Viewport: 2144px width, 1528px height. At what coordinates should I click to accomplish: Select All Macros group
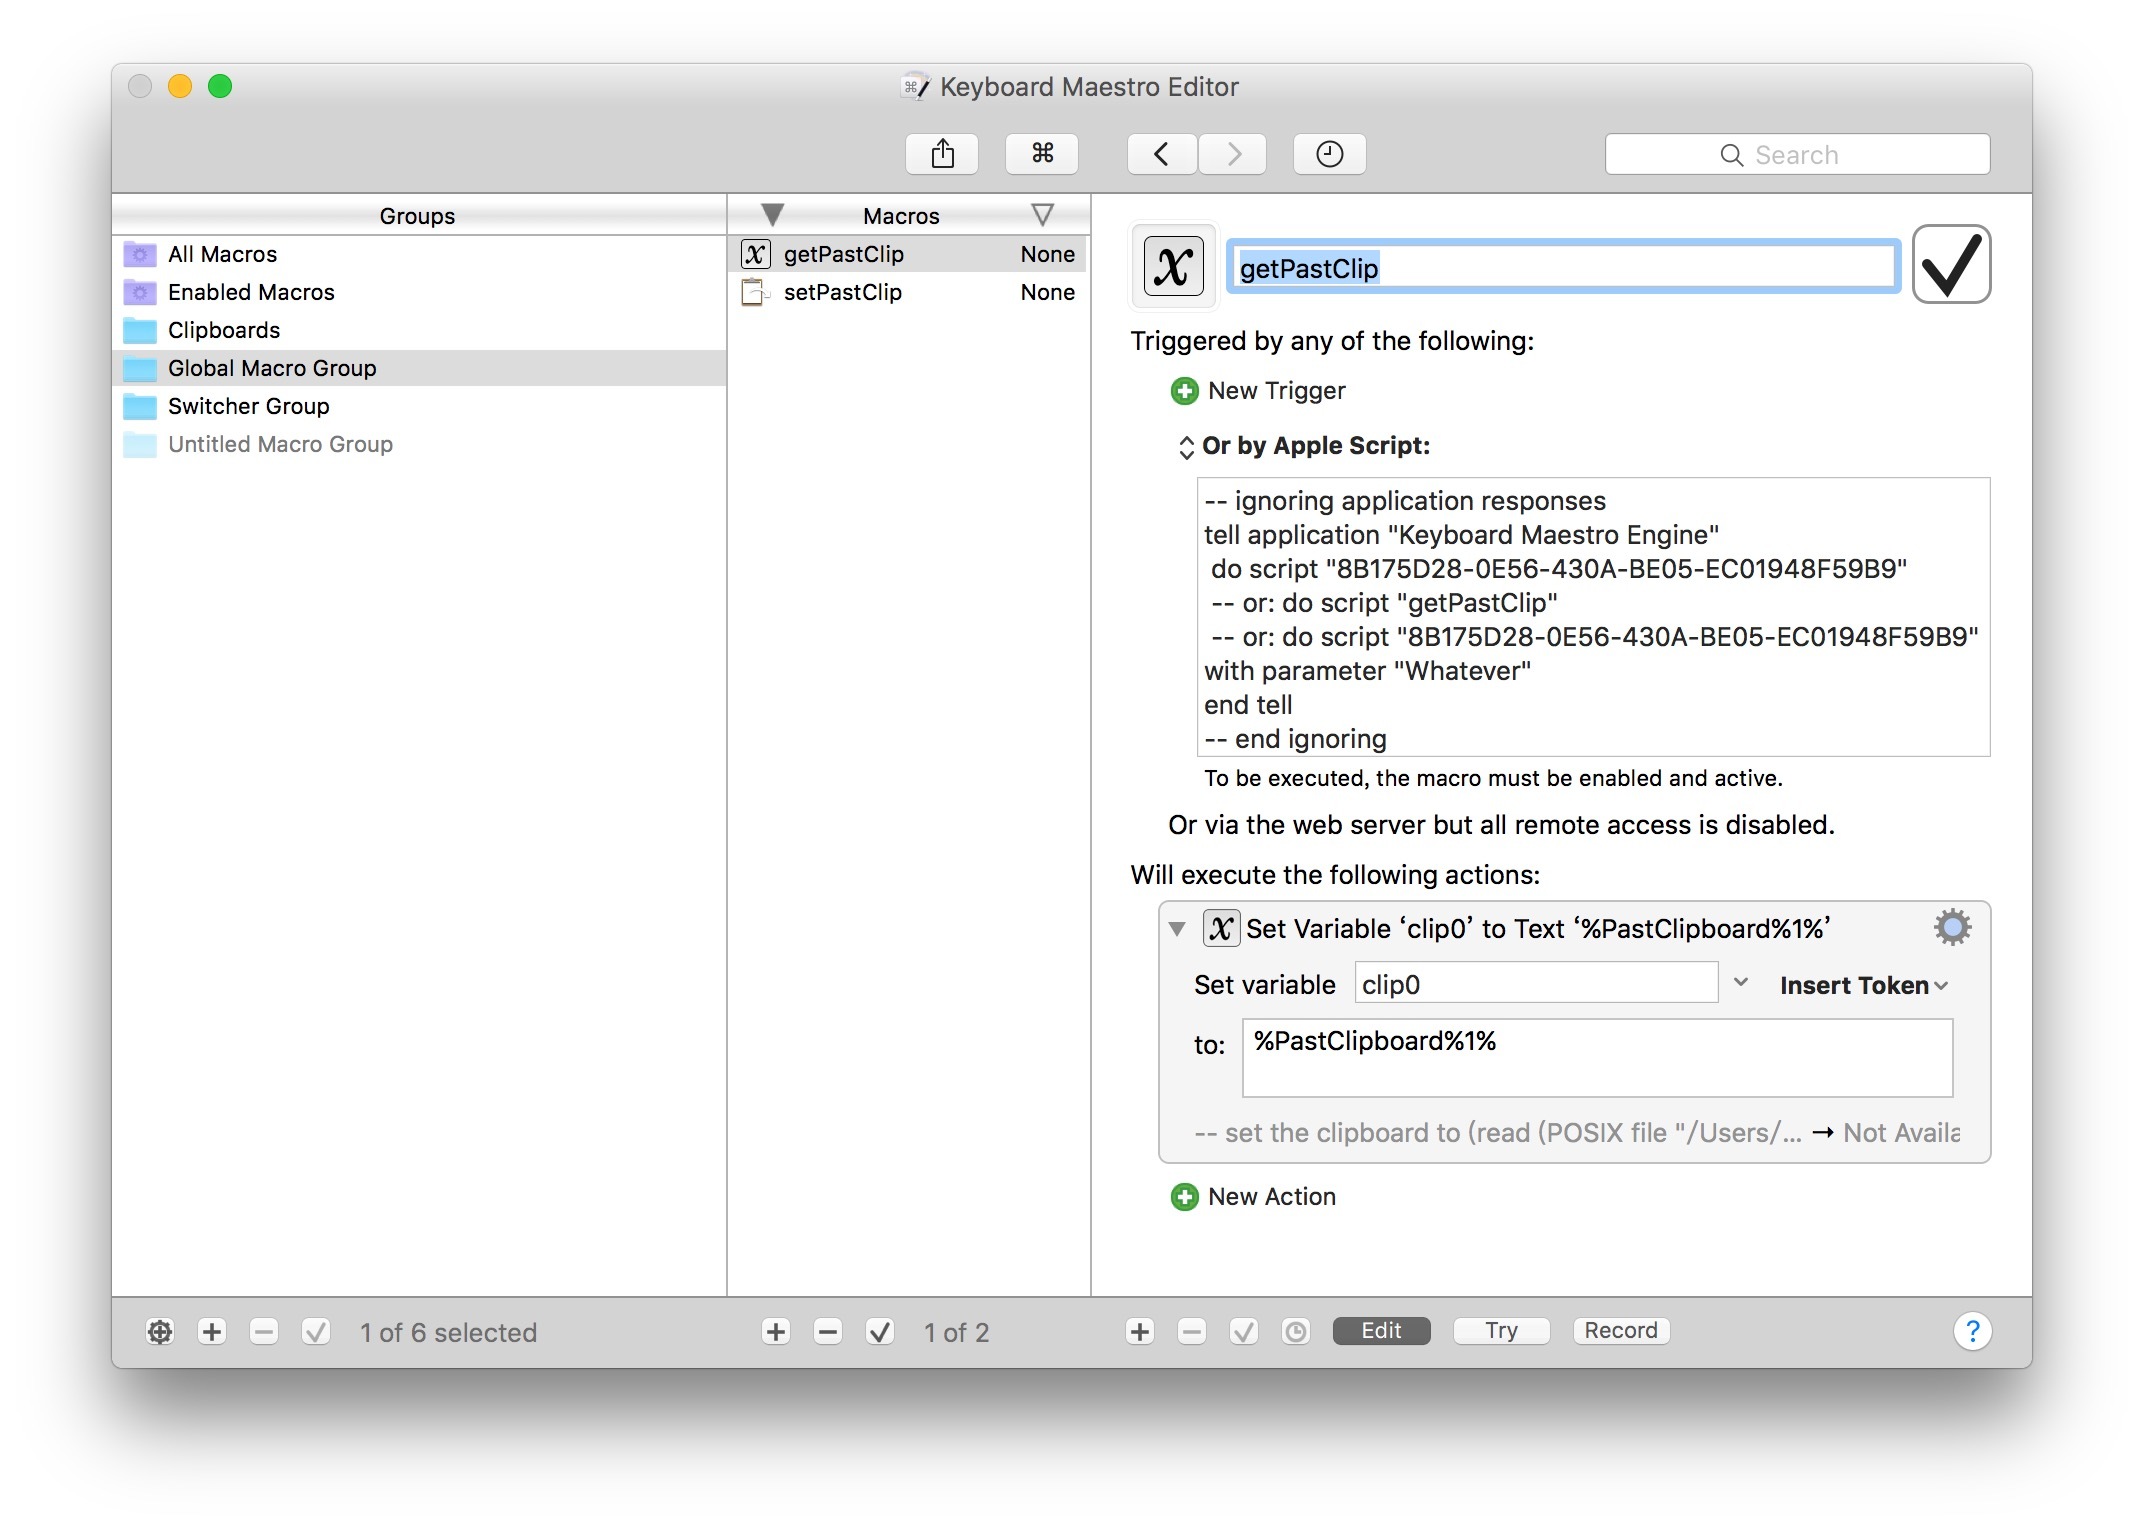(418, 254)
